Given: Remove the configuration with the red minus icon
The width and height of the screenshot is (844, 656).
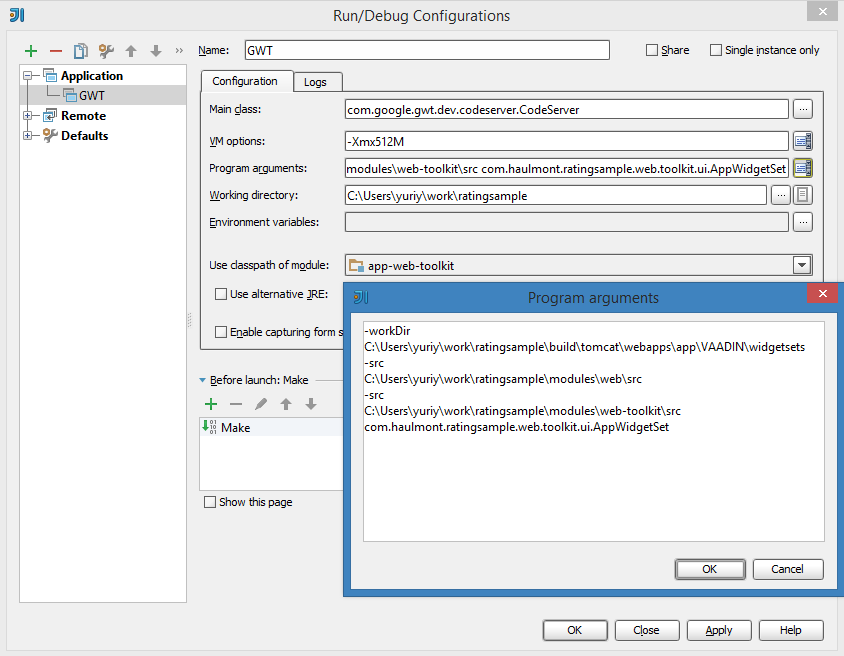Looking at the screenshot, I should [x=56, y=51].
